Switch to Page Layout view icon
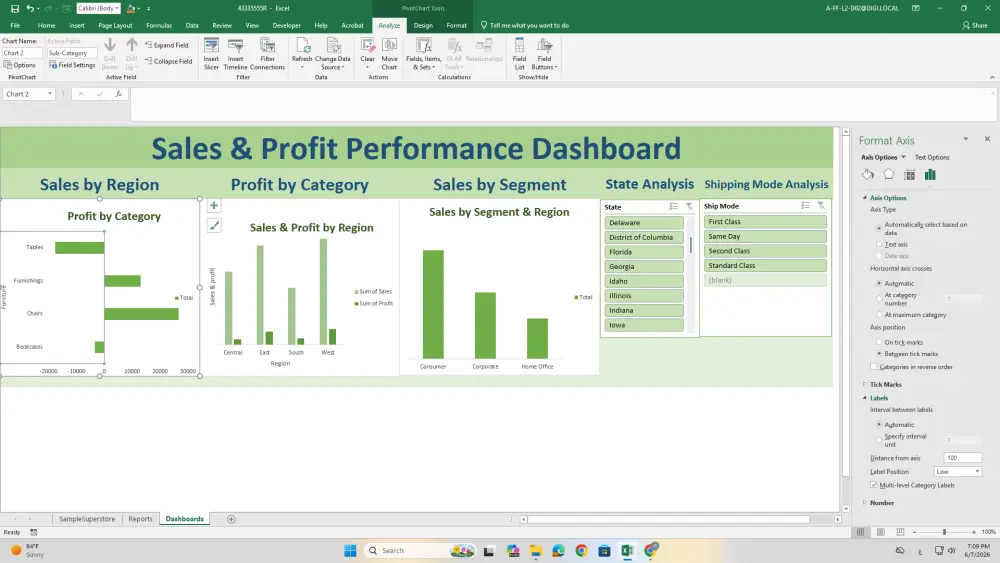1000x563 pixels. (x=880, y=532)
